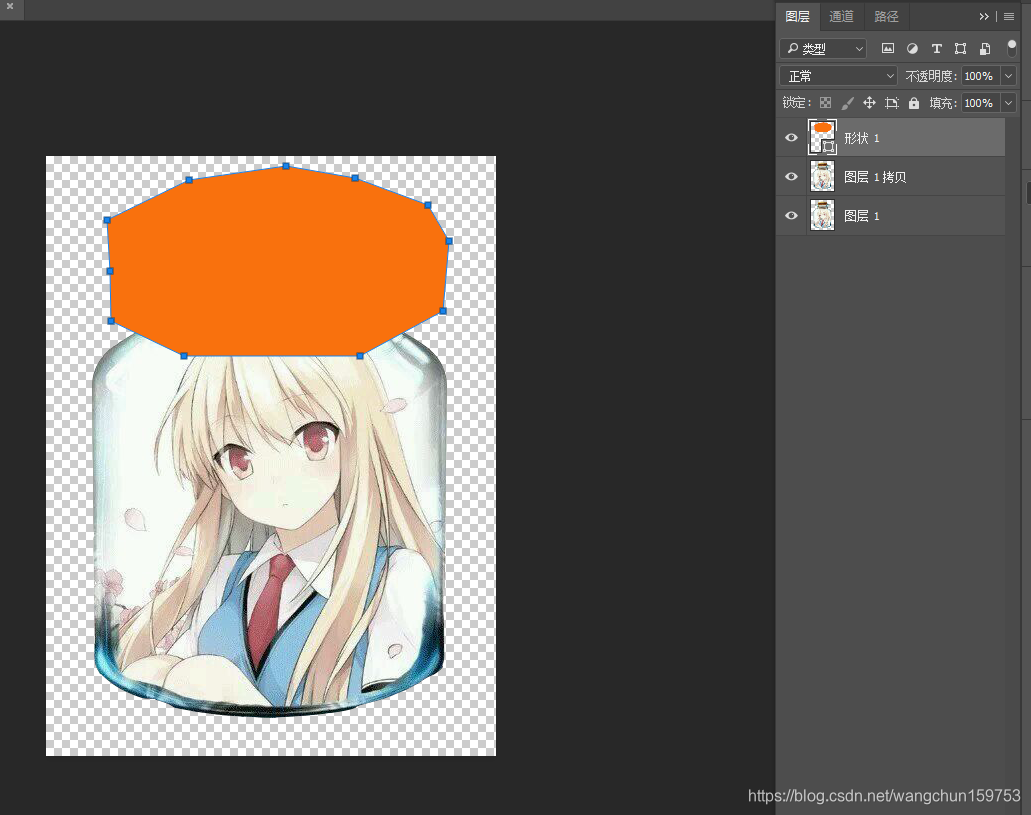Select layer name 图层 1 拷贝
The width and height of the screenshot is (1031, 815).
[x=875, y=177]
